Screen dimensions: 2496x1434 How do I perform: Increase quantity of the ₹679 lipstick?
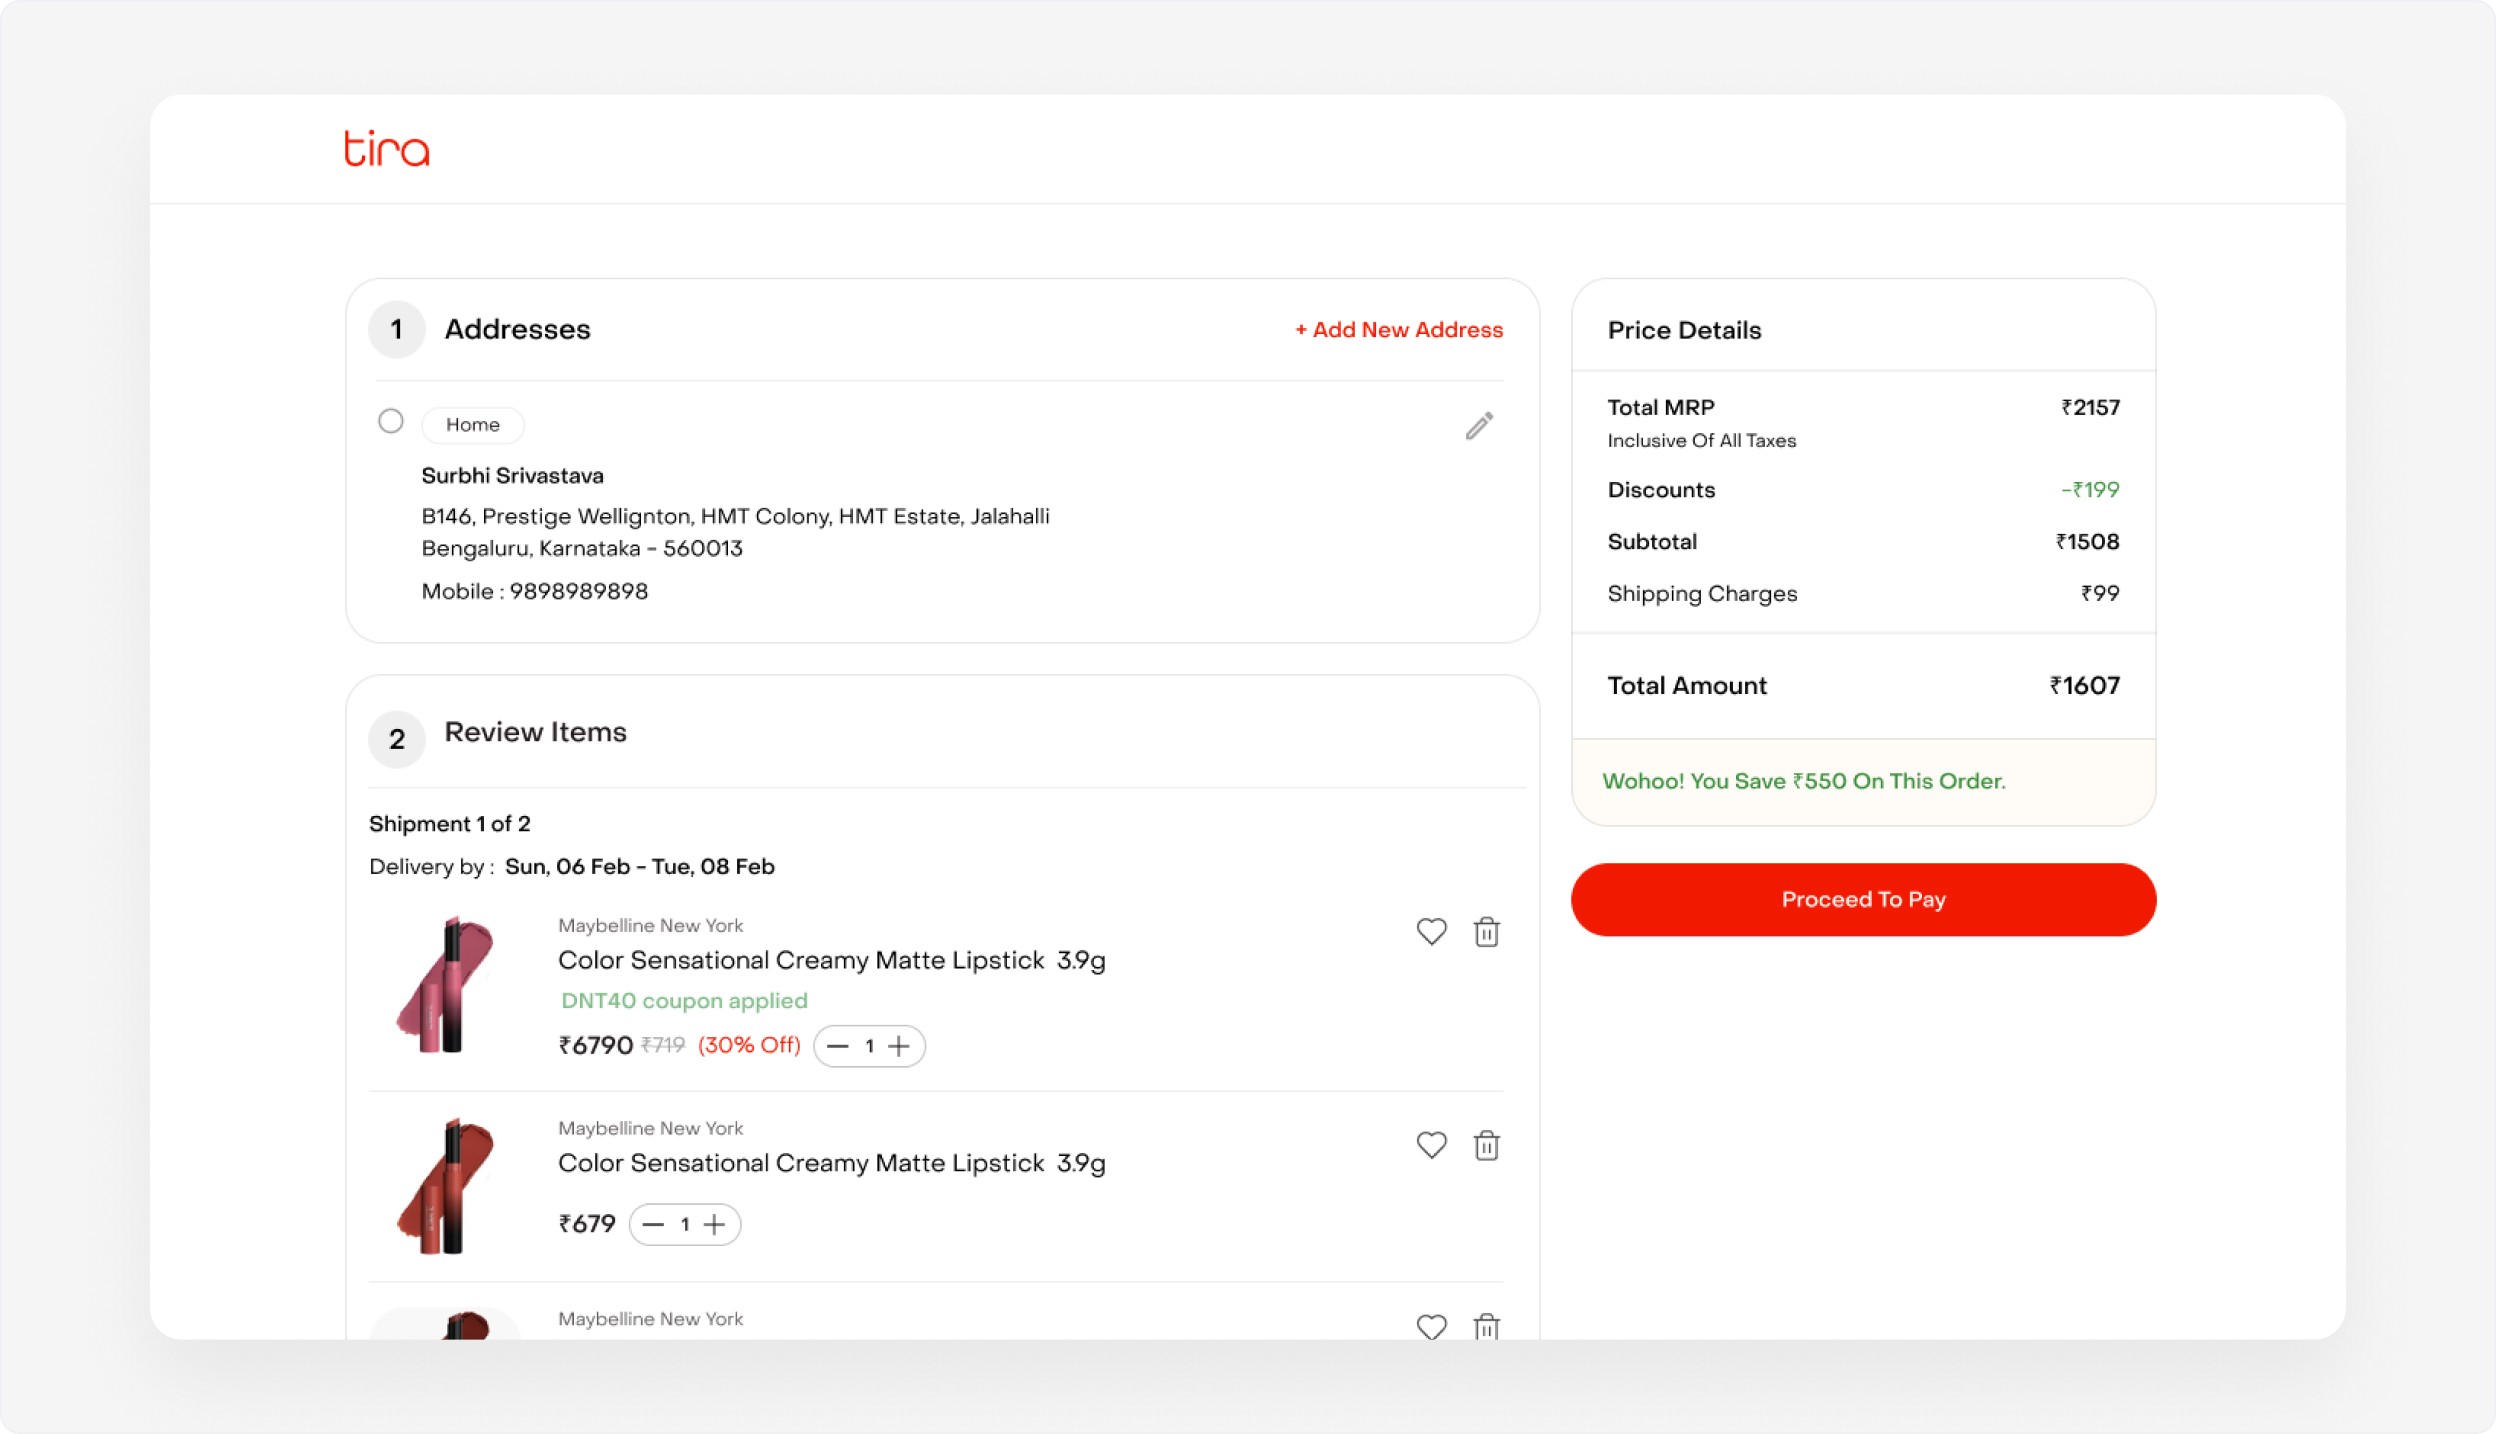714,1224
